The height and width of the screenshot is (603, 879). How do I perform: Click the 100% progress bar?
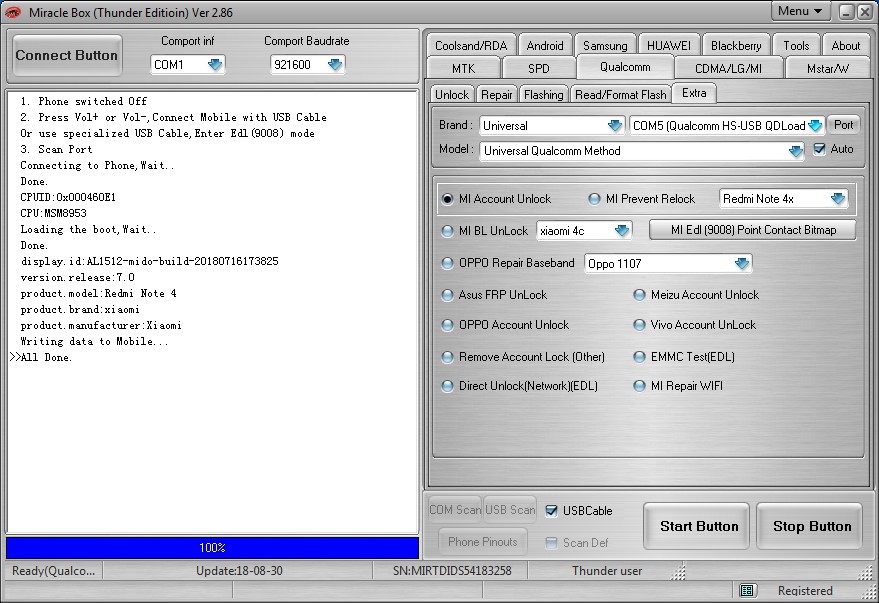coord(212,548)
